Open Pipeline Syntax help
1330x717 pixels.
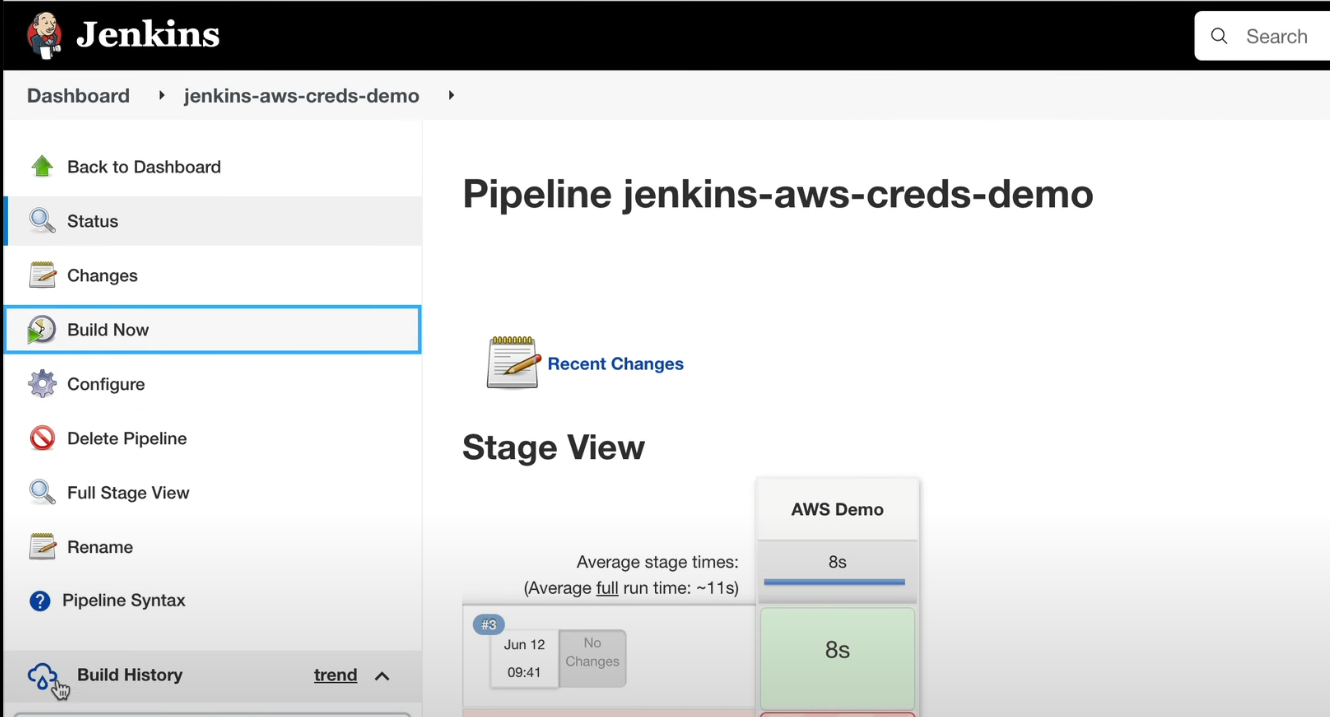pyautogui.click(x=124, y=600)
